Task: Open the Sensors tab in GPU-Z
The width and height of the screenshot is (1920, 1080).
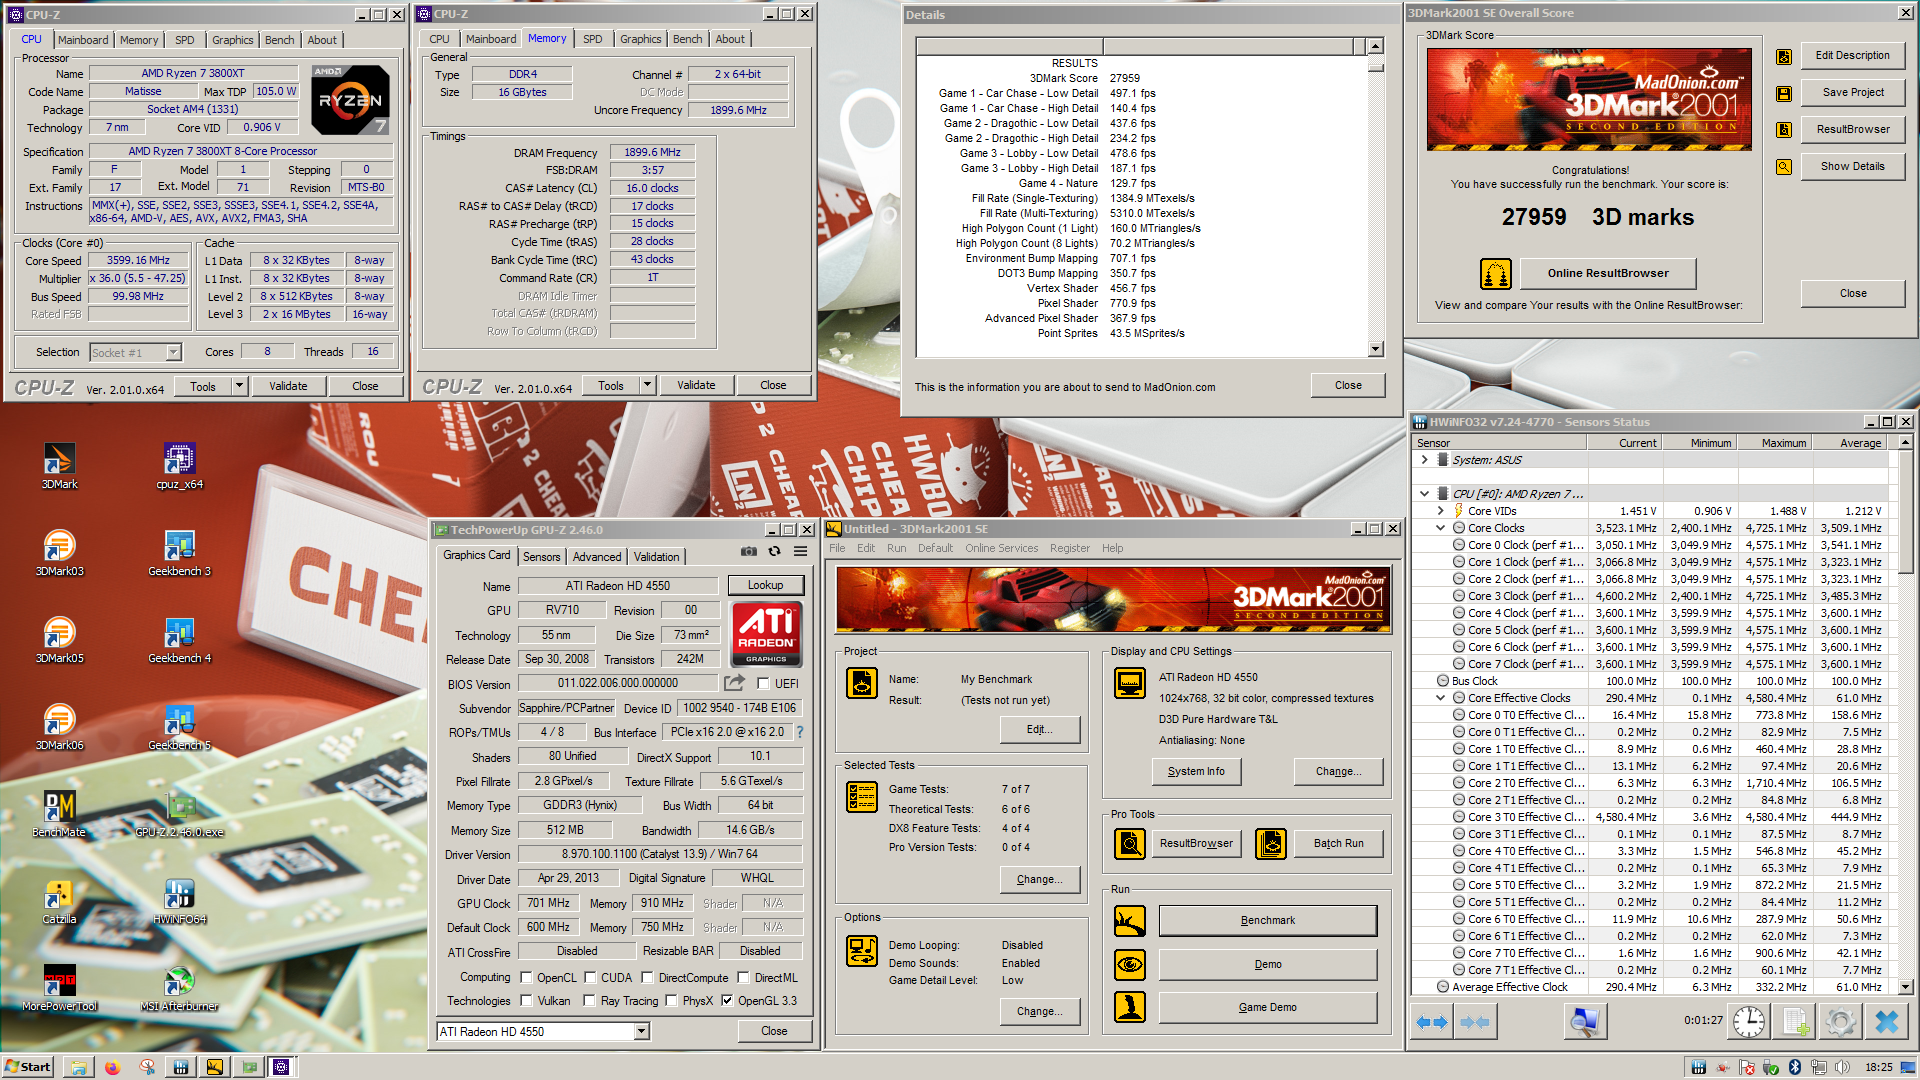Action: point(541,557)
